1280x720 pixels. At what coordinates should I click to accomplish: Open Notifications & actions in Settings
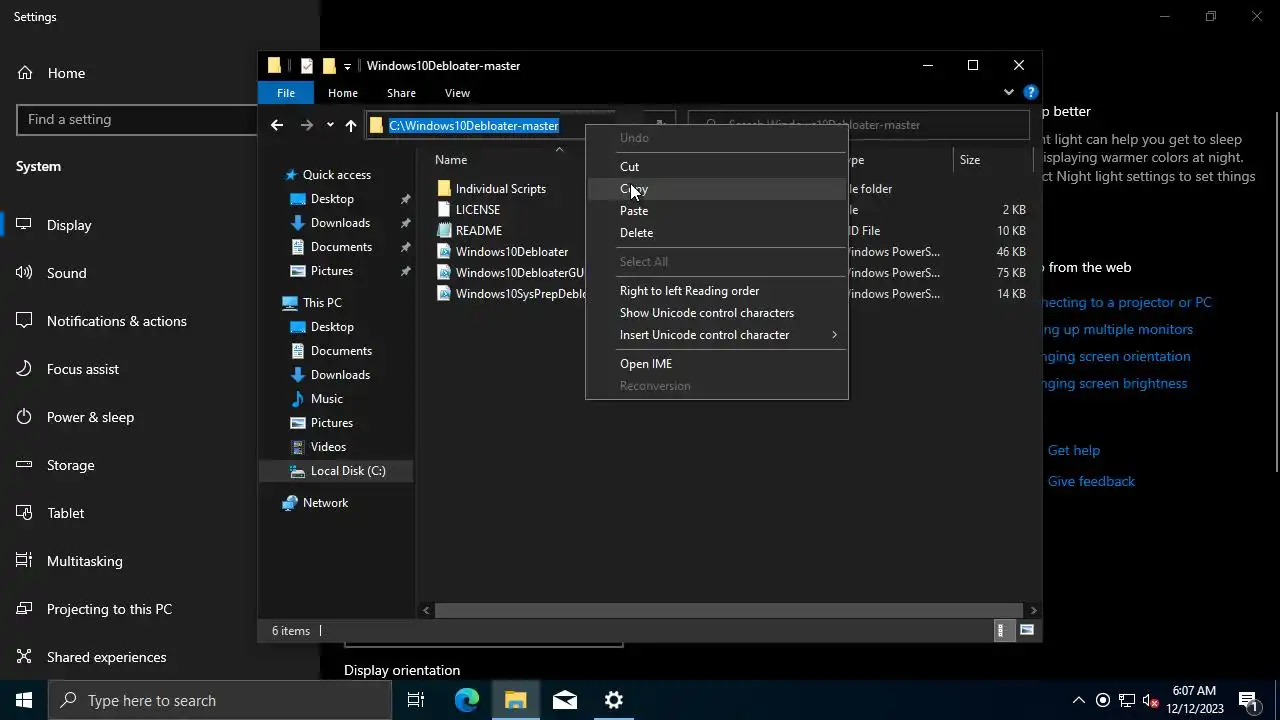coord(116,321)
